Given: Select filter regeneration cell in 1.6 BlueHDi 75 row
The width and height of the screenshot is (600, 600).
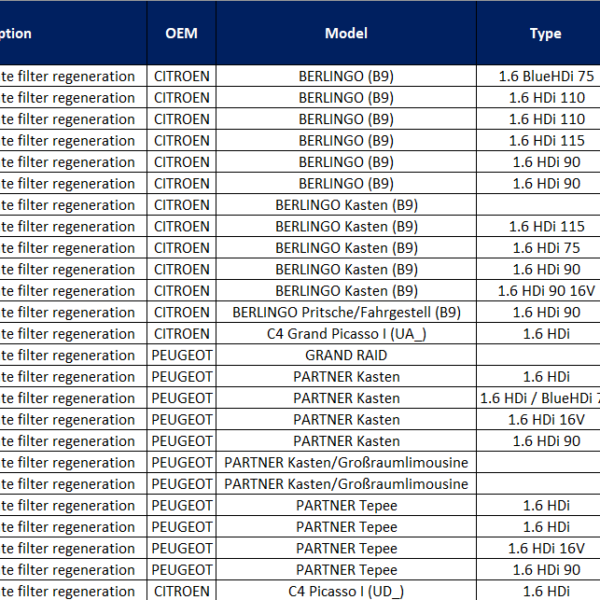Looking at the screenshot, I should [x=73, y=76].
